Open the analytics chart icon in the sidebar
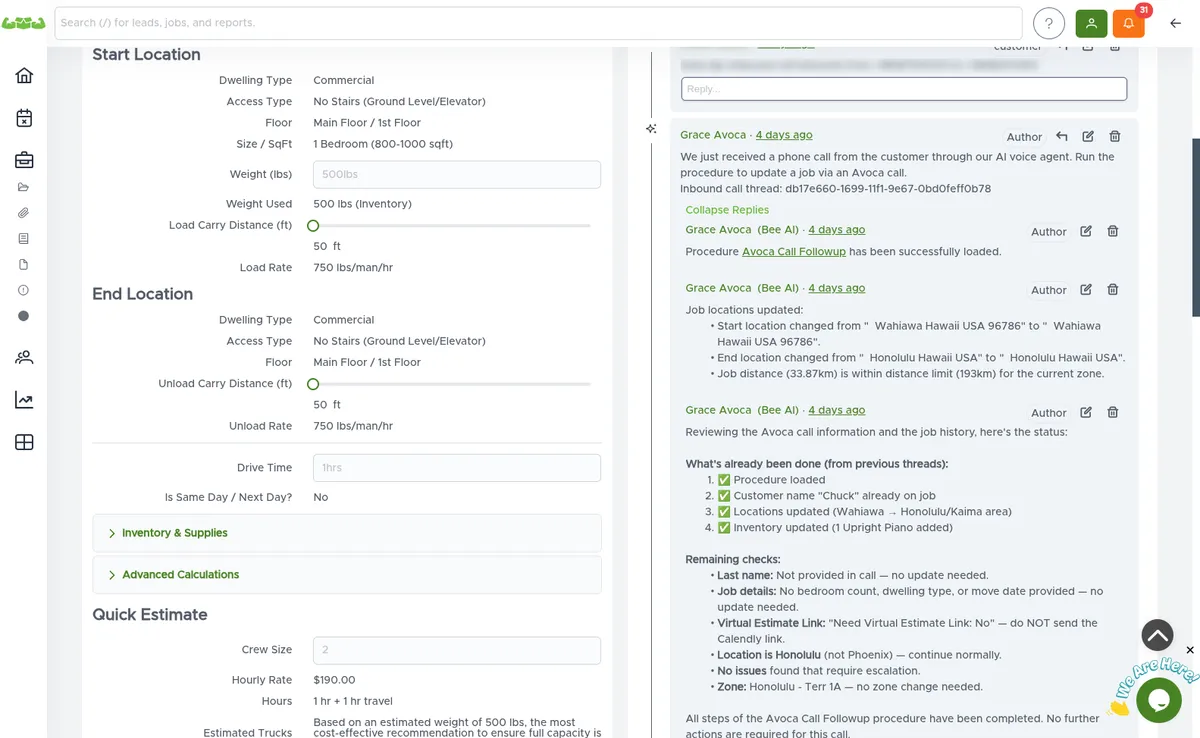The width and height of the screenshot is (1200, 738). [23, 399]
